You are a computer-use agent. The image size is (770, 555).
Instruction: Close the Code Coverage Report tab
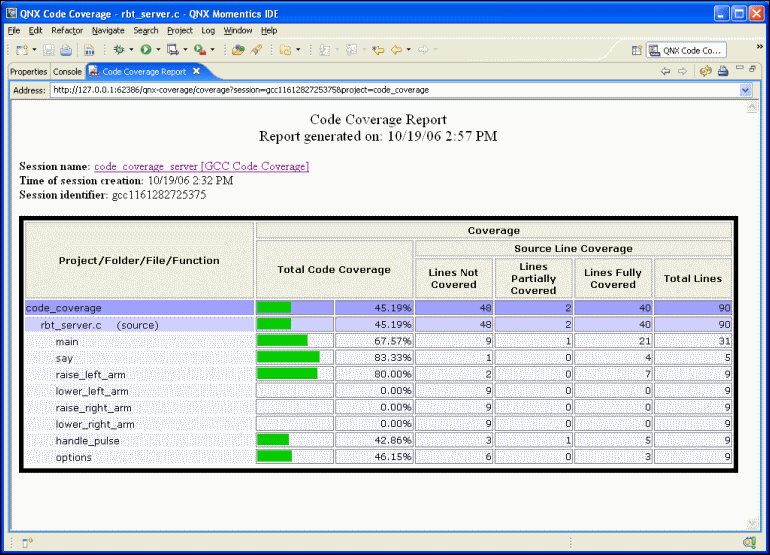tap(197, 71)
